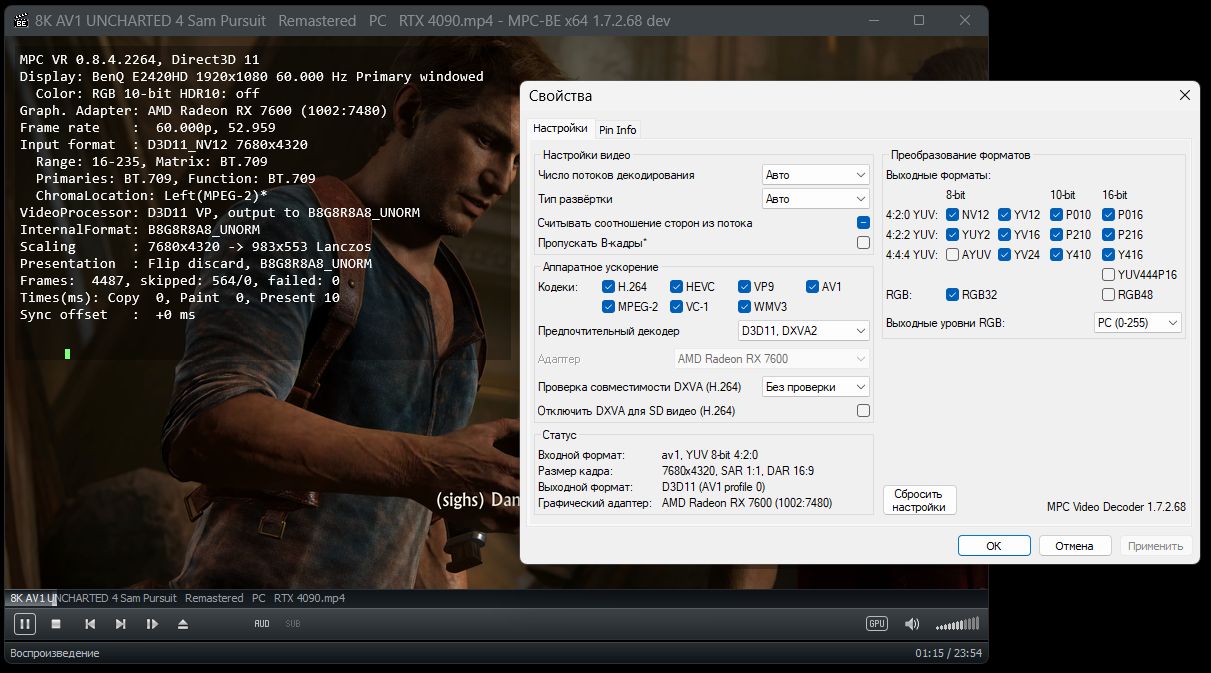Toggle the YV16 output format checkbox

click(x=1005, y=235)
